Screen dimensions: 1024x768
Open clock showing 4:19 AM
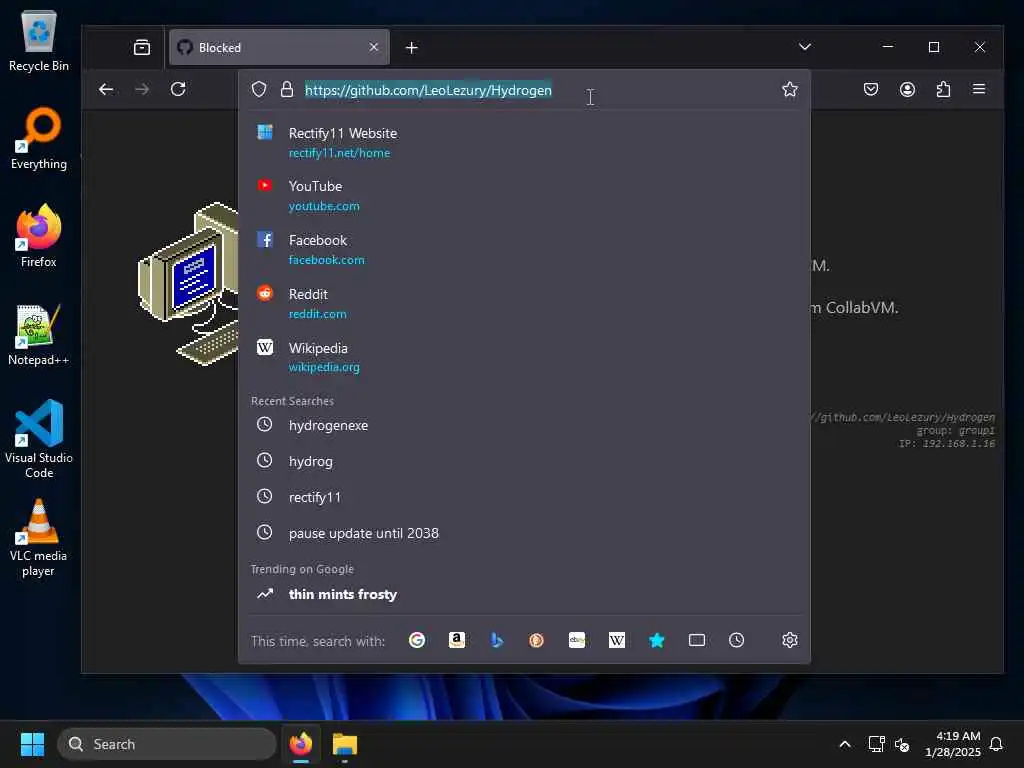tap(953, 744)
